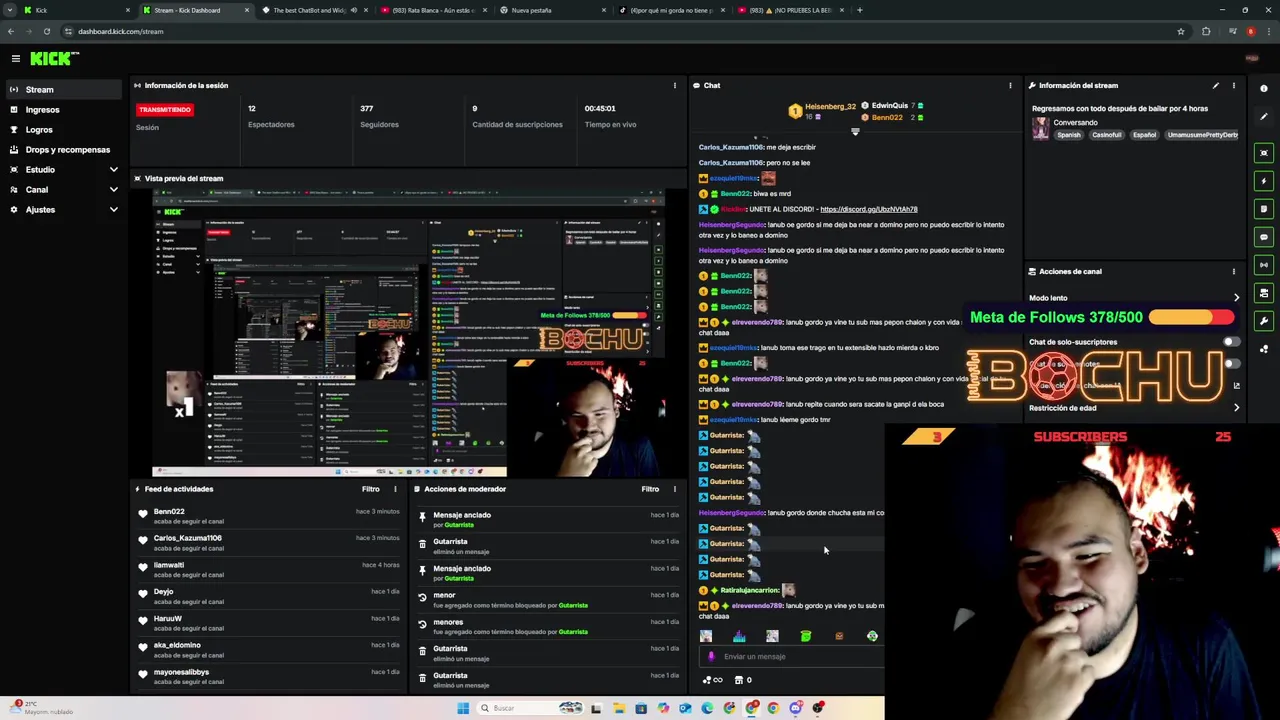The height and width of the screenshot is (720, 1280).
Task: Click the purple microphone icon in chat input
Action: pyautogui.click(x=711, y=657)
